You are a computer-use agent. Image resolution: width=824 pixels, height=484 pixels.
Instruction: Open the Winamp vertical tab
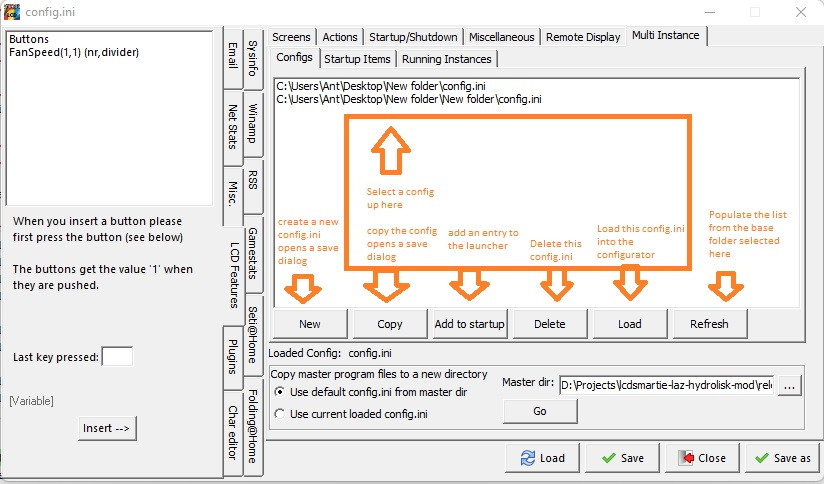click(x=253, y=123)
